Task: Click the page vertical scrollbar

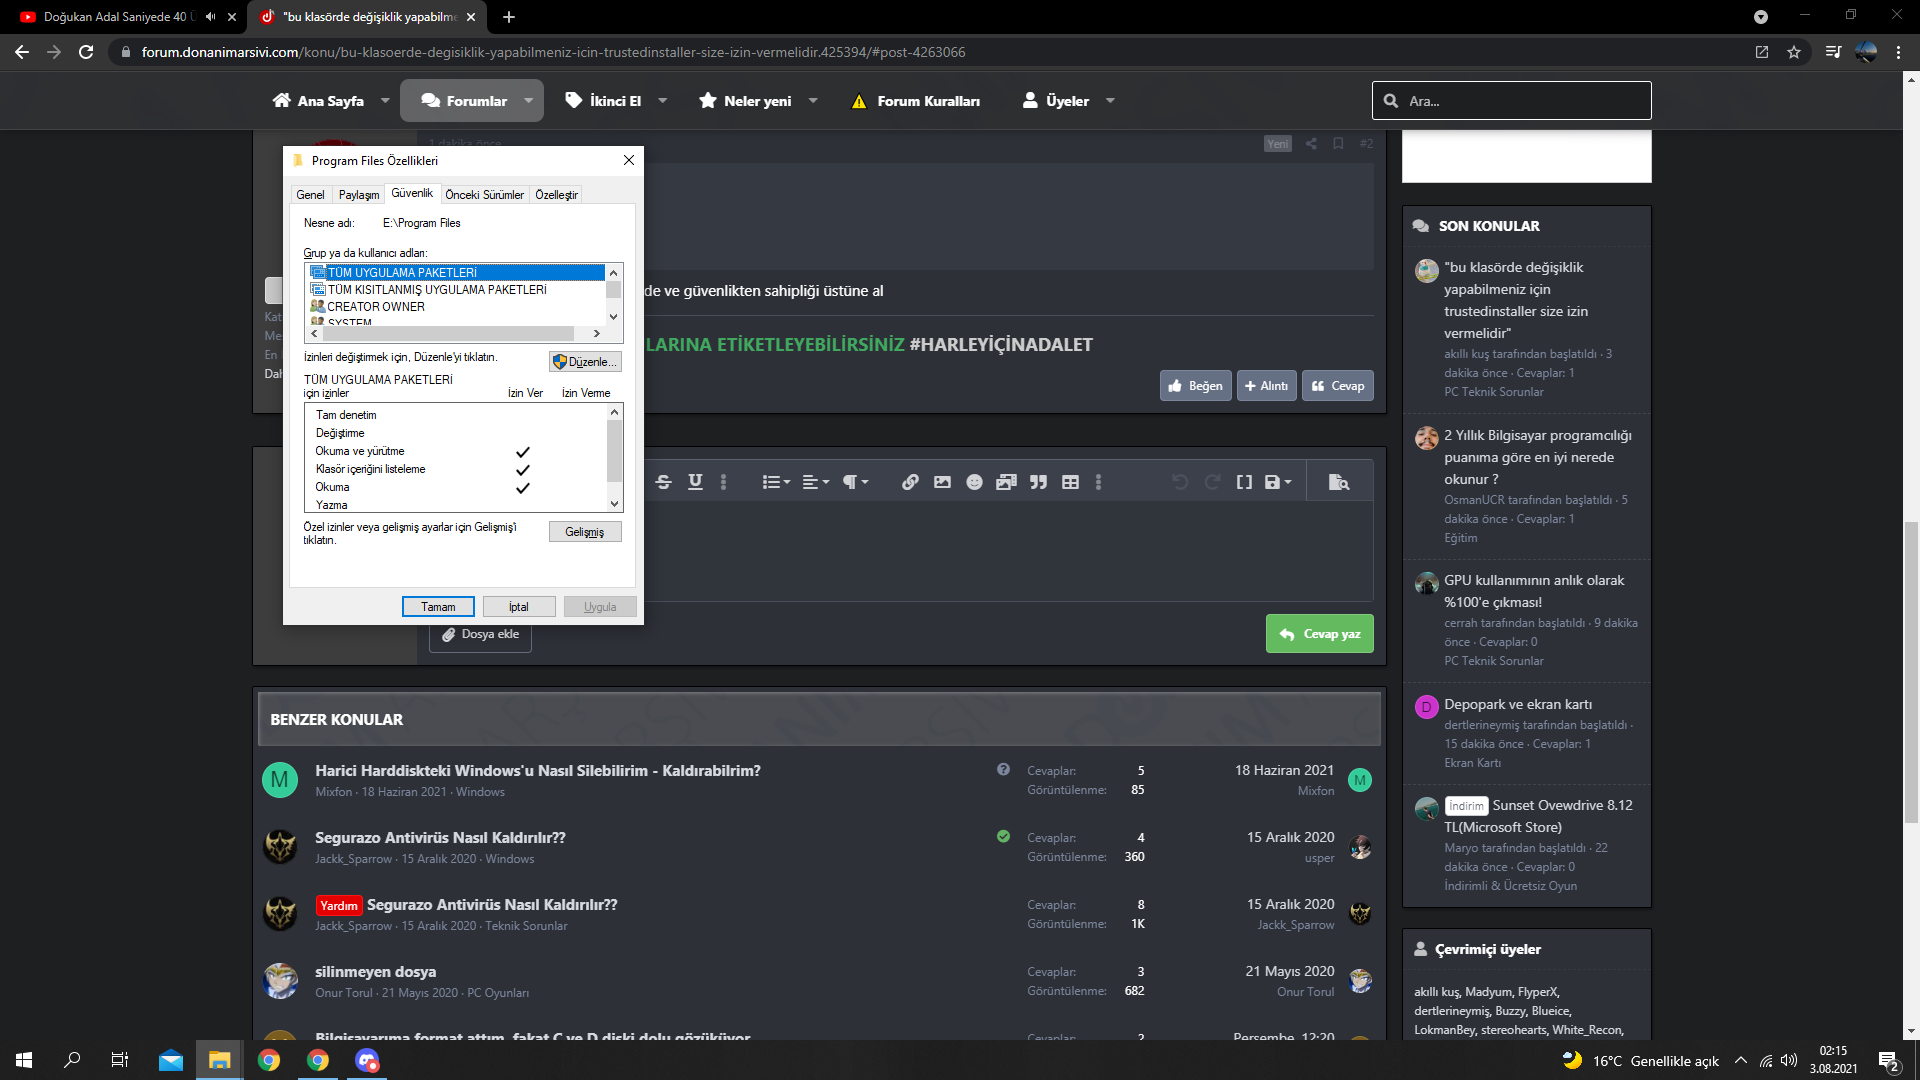Action: 1911,670
